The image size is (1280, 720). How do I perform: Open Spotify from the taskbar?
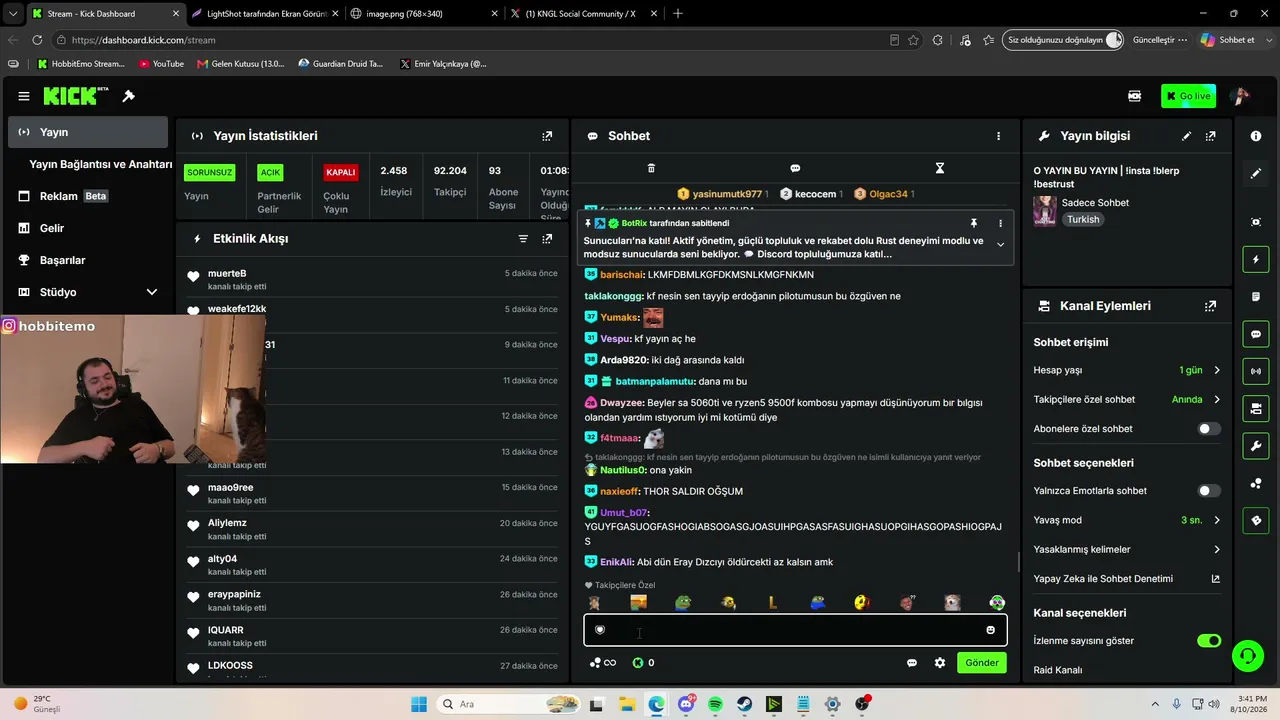click(x=715, y=704)
